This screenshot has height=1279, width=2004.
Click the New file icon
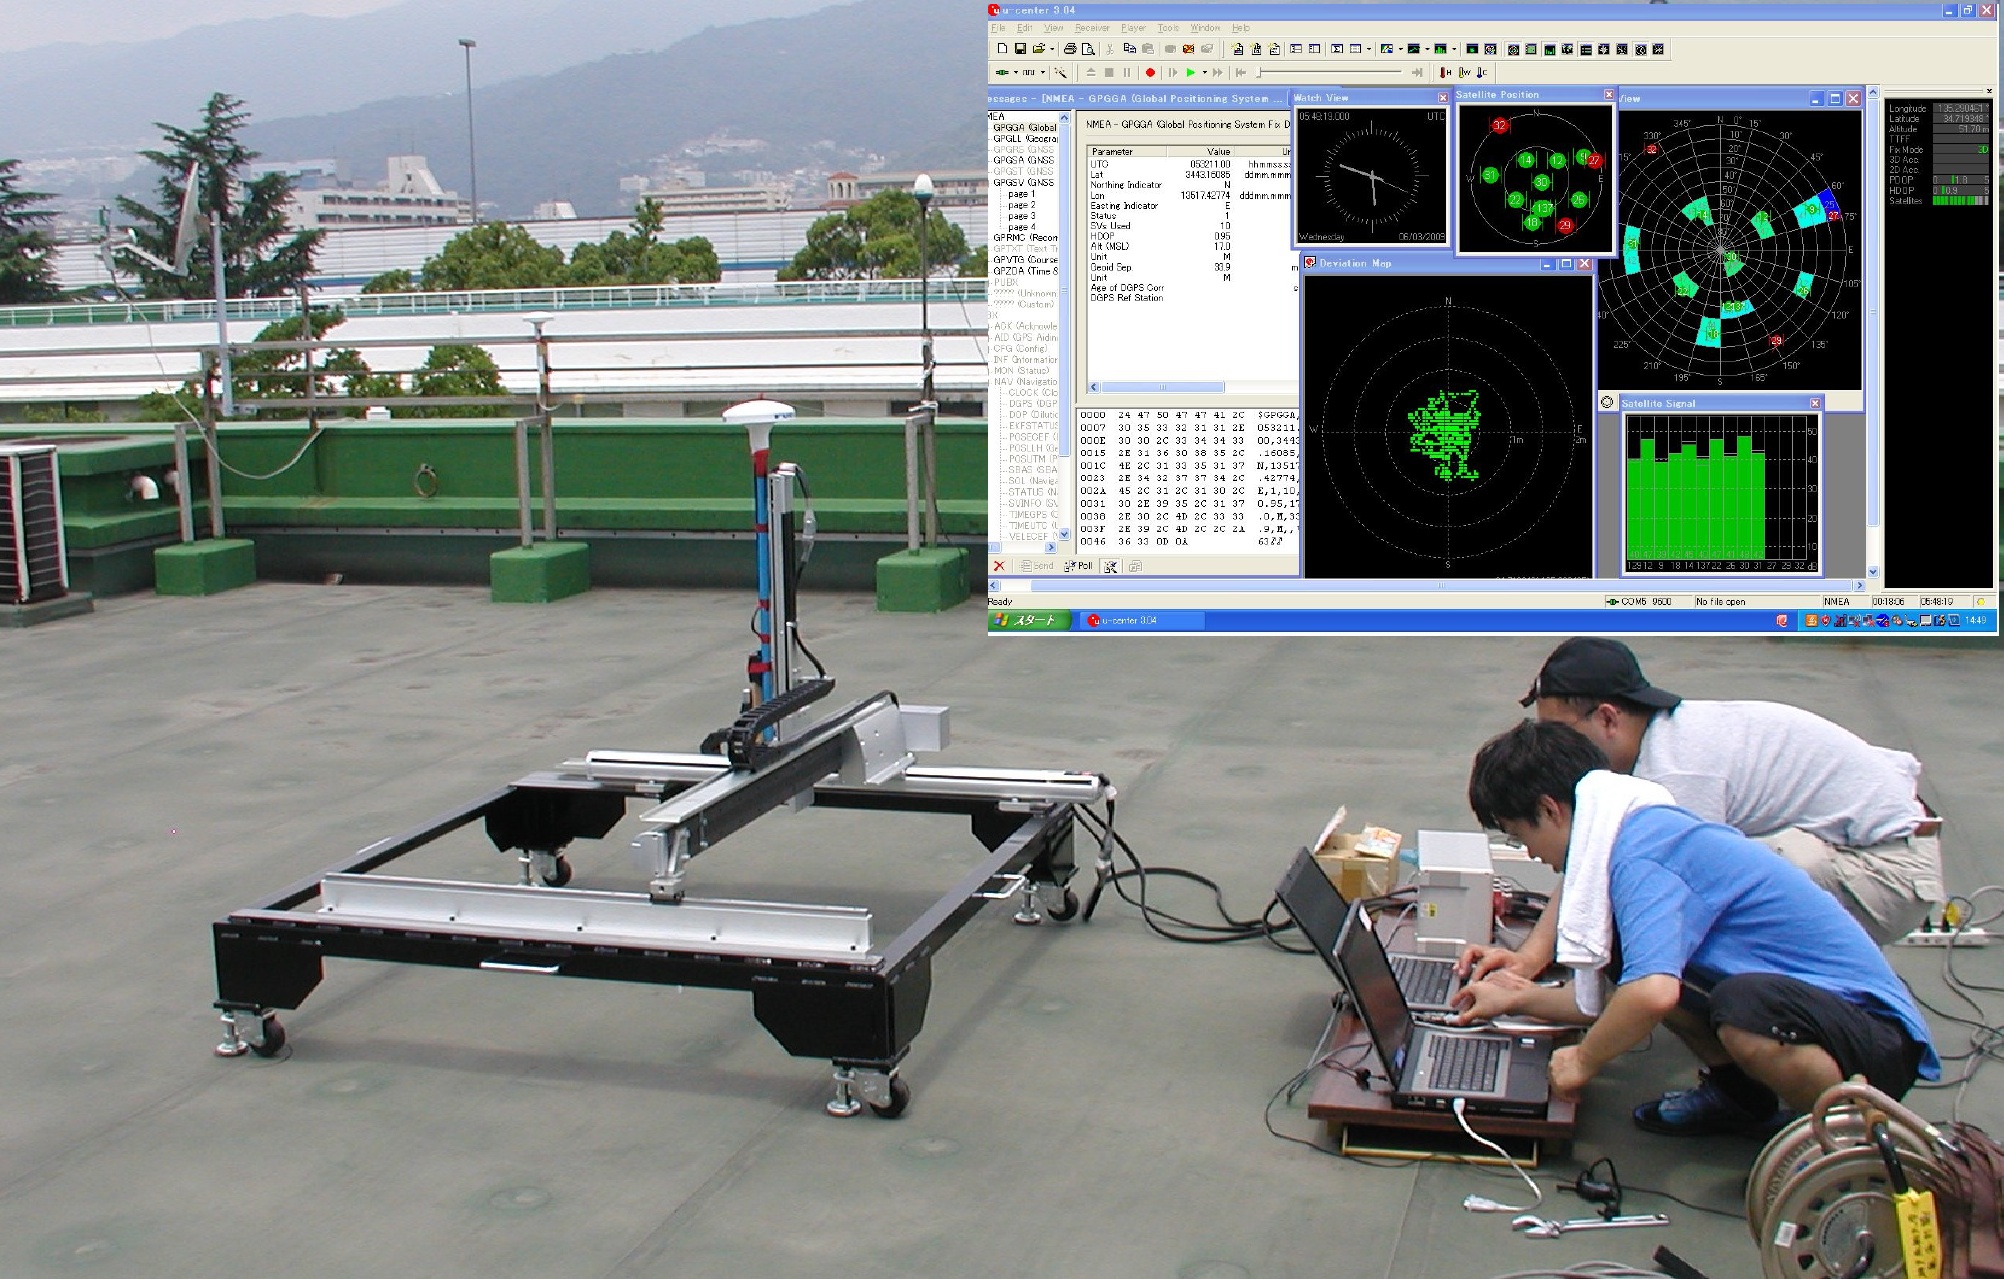pyautogui.click(x=1002, y=49)
